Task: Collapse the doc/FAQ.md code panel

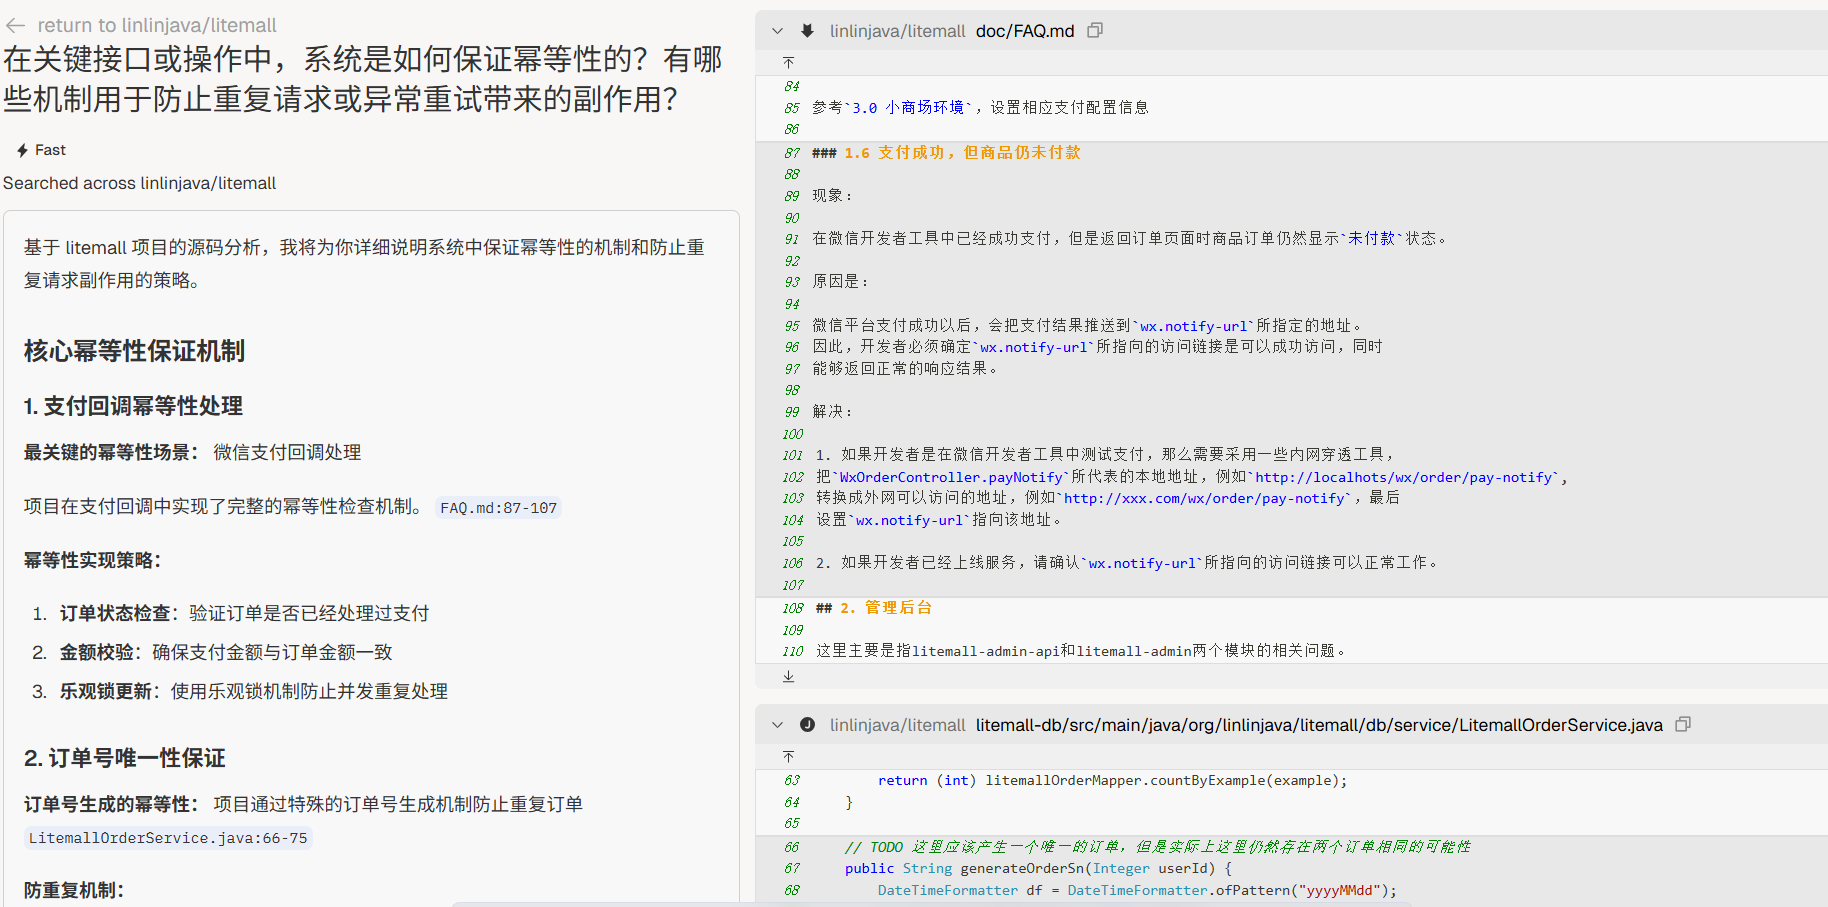Action: click(x=777, y=31)
